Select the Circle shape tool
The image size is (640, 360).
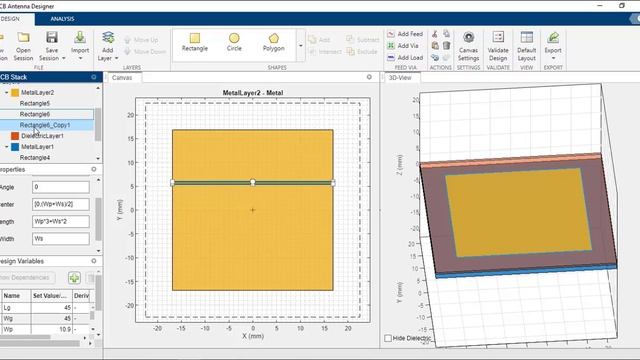coord(234,42)
